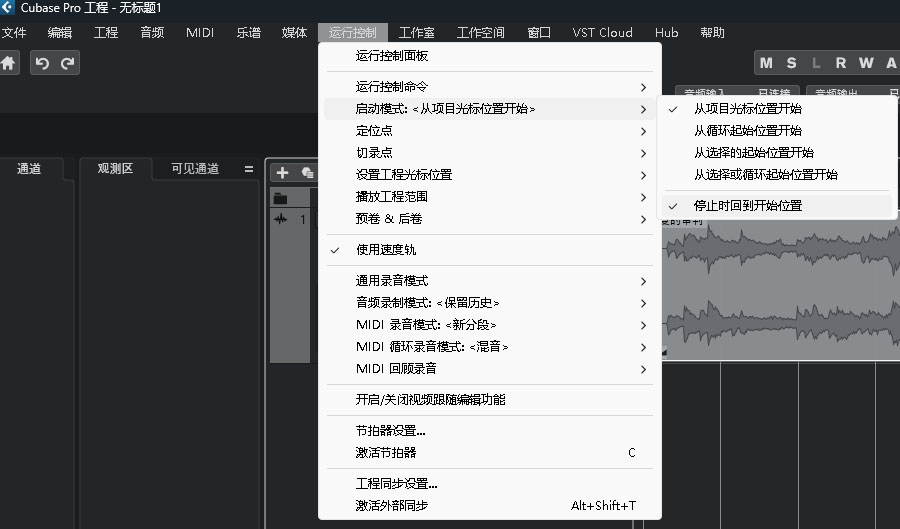Open 工程同步设置... dialog
Image resolution: width=900 pixels, height=529 pixels.
click(490, 484)
